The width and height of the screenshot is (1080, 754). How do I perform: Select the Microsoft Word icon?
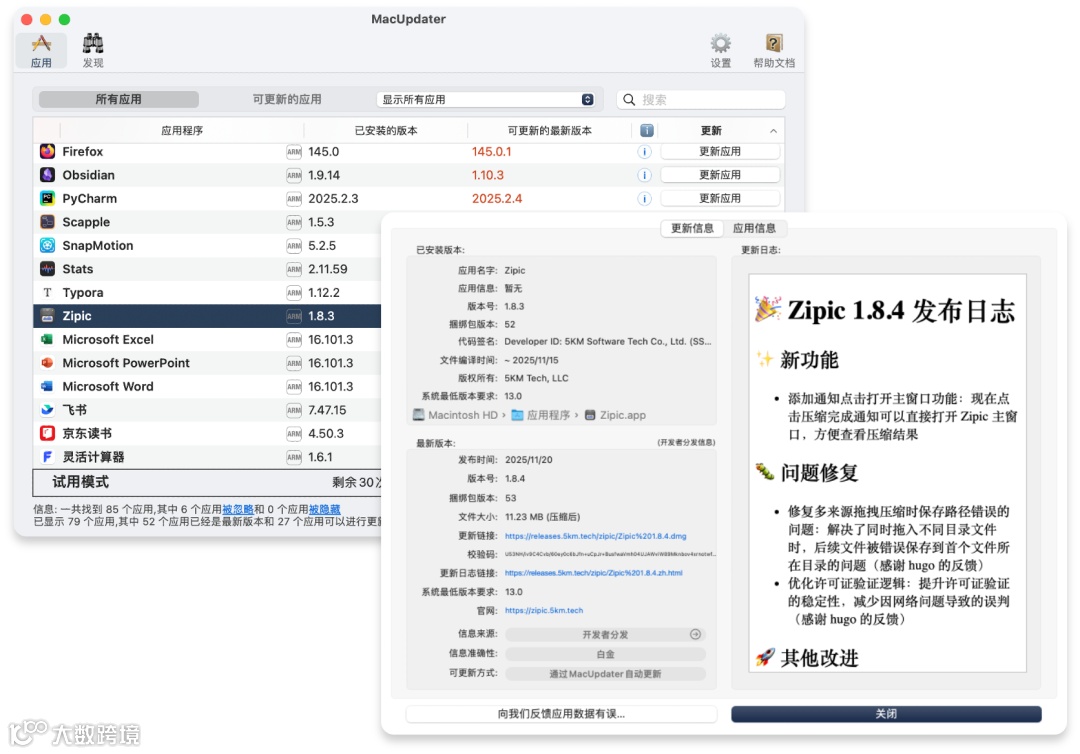(x=48, y=386)
